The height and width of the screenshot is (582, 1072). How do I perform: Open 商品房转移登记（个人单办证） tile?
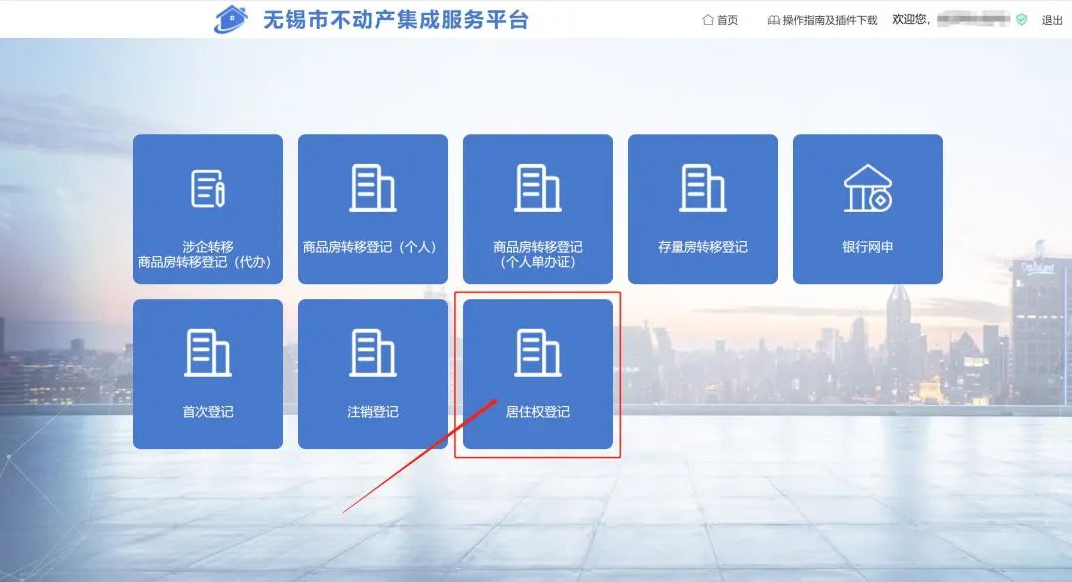pos(538,209)
